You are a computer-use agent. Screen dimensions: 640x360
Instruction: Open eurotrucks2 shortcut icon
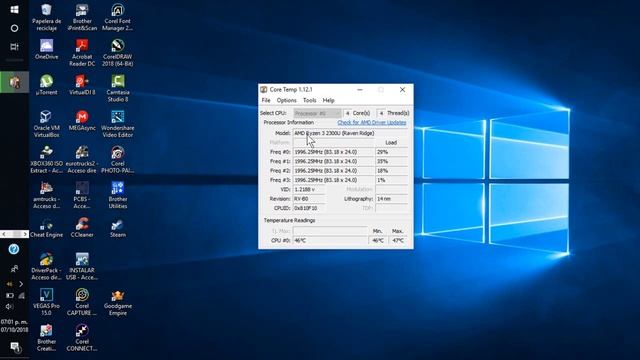pos(82,159)
